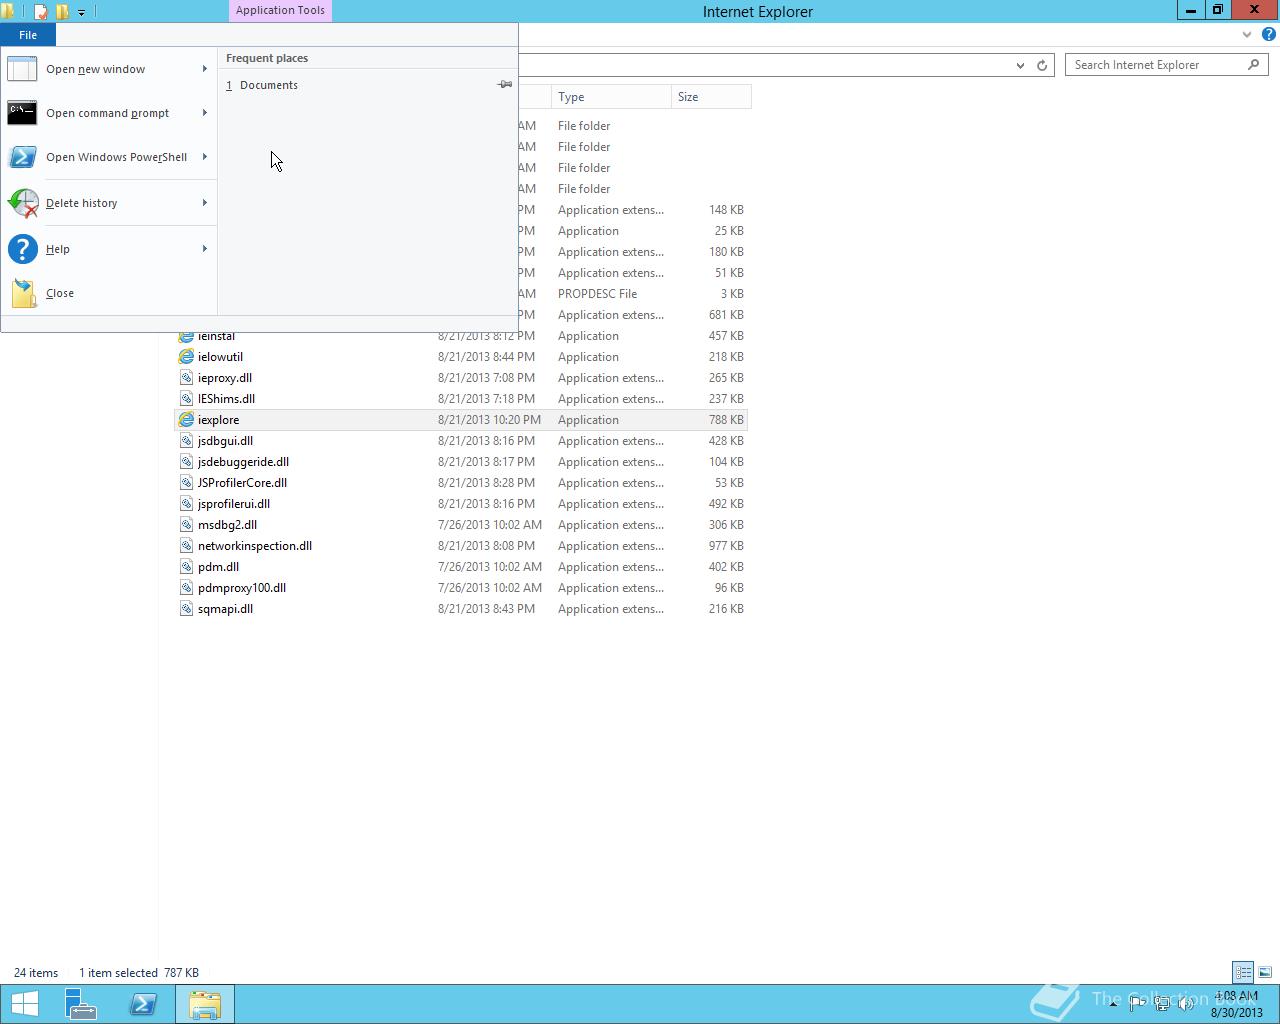Click the iexplore application icon
Viewport: 1280px width, 1024px height.
tap(186, 420)
